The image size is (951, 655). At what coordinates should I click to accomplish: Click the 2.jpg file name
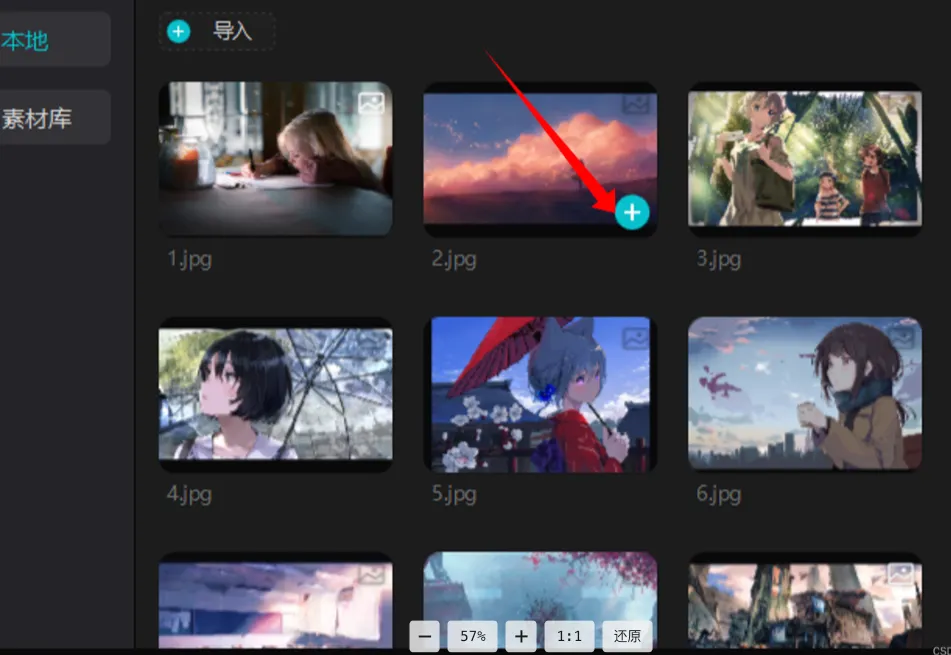pos(454,260)
